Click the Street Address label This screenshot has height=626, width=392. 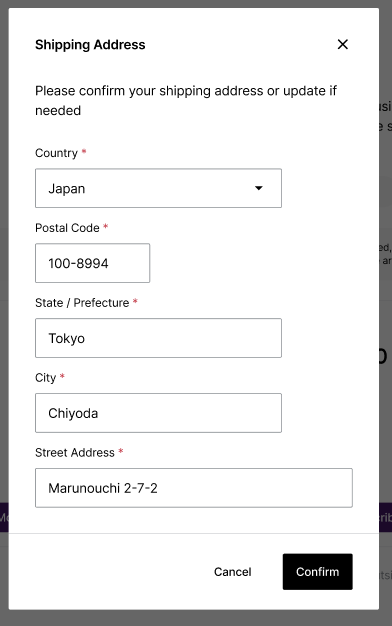[x=75, y=453]
